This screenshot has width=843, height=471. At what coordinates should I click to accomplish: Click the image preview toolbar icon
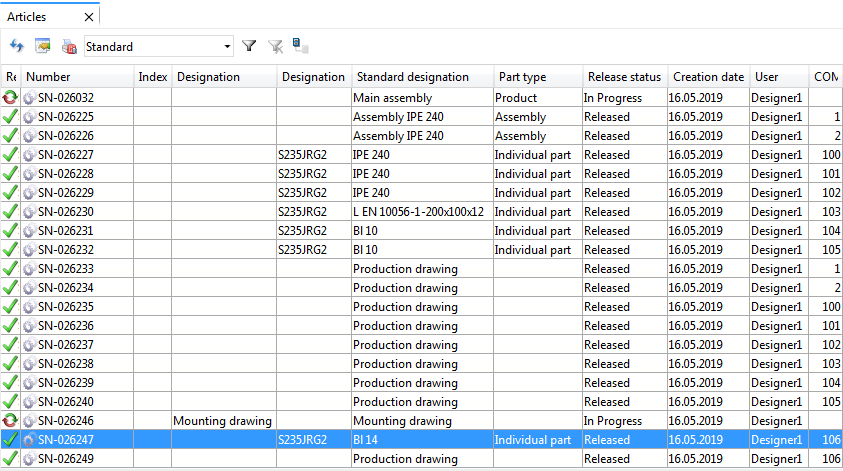pyautogui.click(x=42, y=46)
